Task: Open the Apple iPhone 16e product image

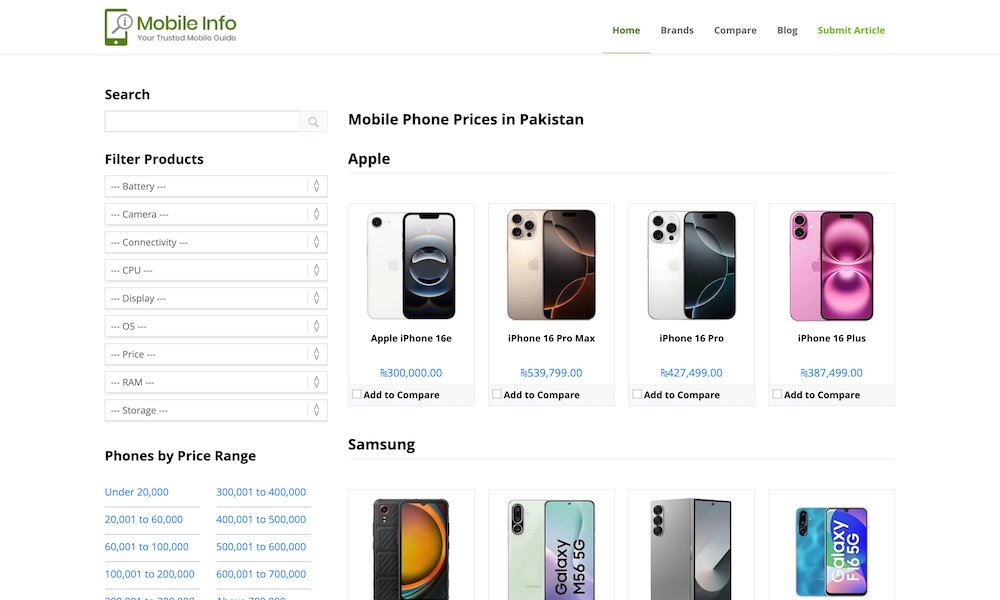Action: pyautogui.click(x=411, y=265)
